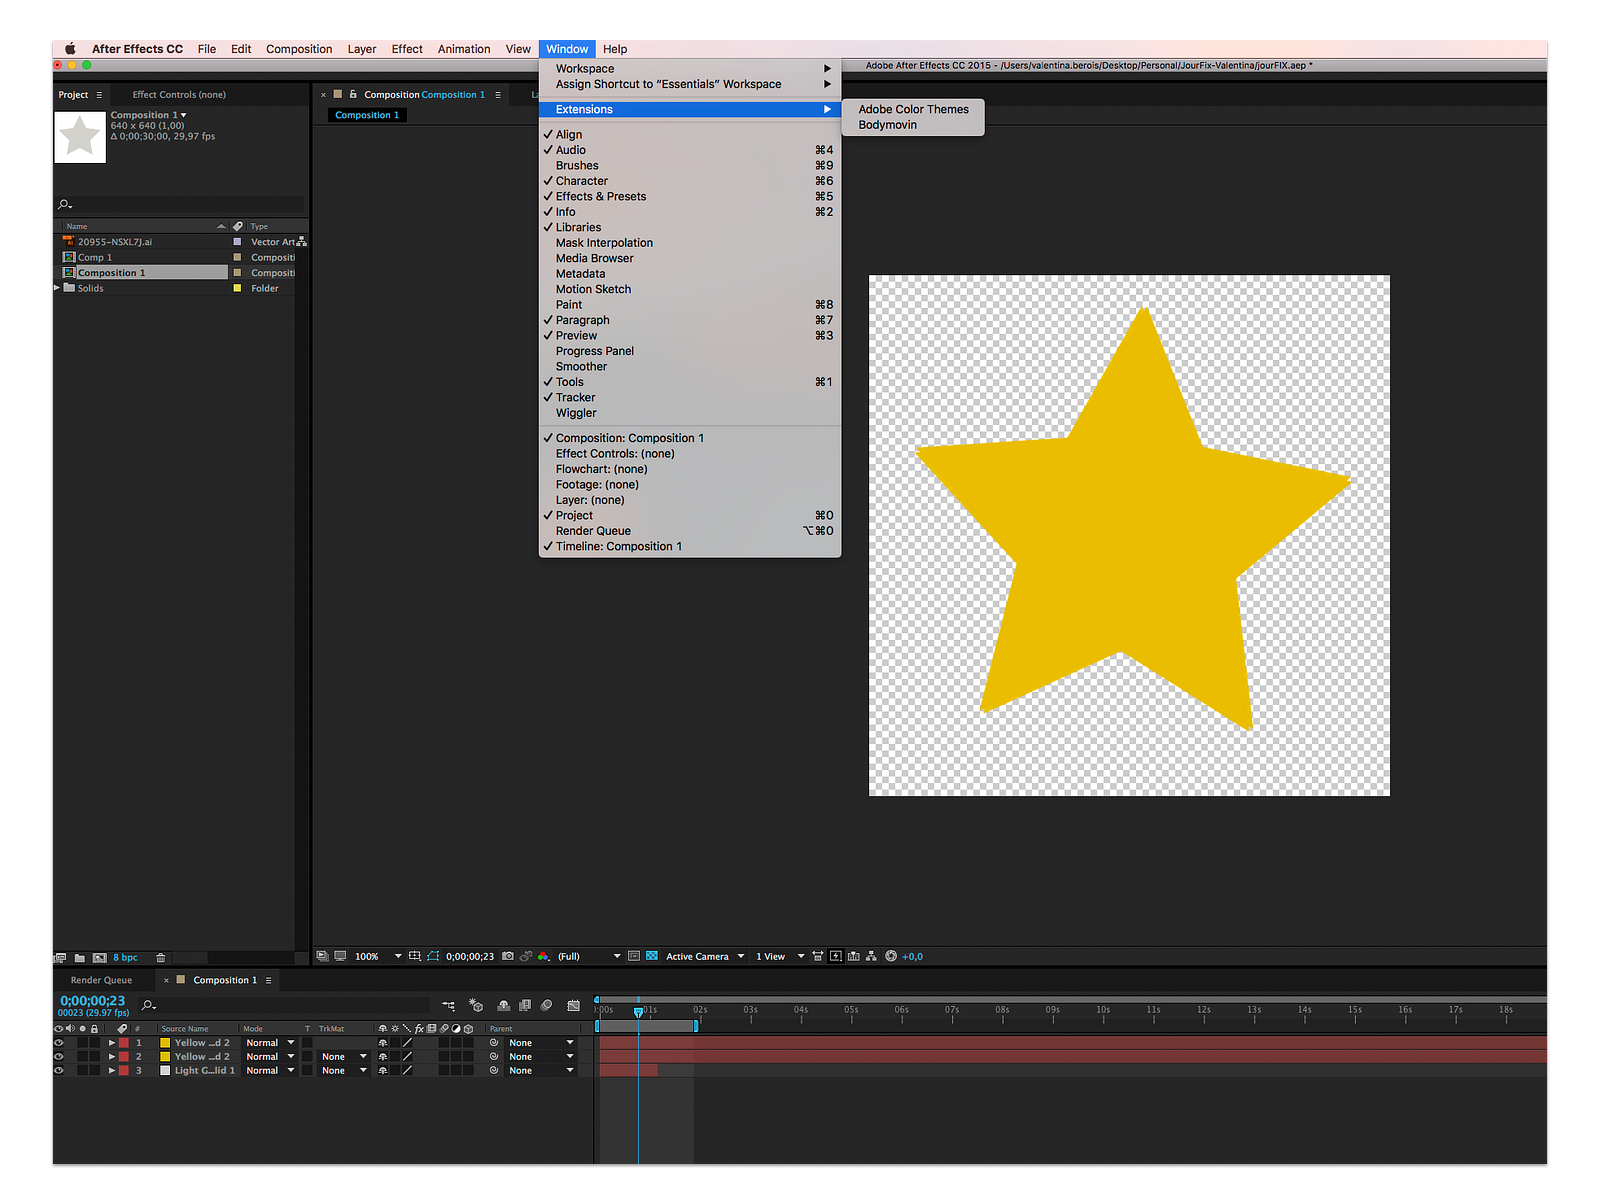Toggle the transparency grid icon

click(x=652, y=957)
